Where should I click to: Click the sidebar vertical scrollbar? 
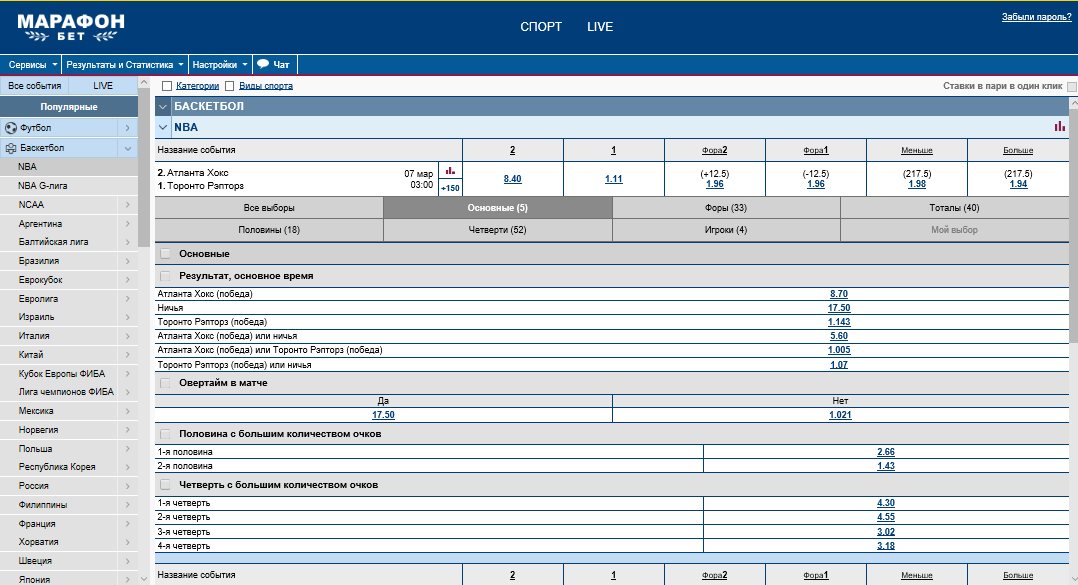click(144, 167)
